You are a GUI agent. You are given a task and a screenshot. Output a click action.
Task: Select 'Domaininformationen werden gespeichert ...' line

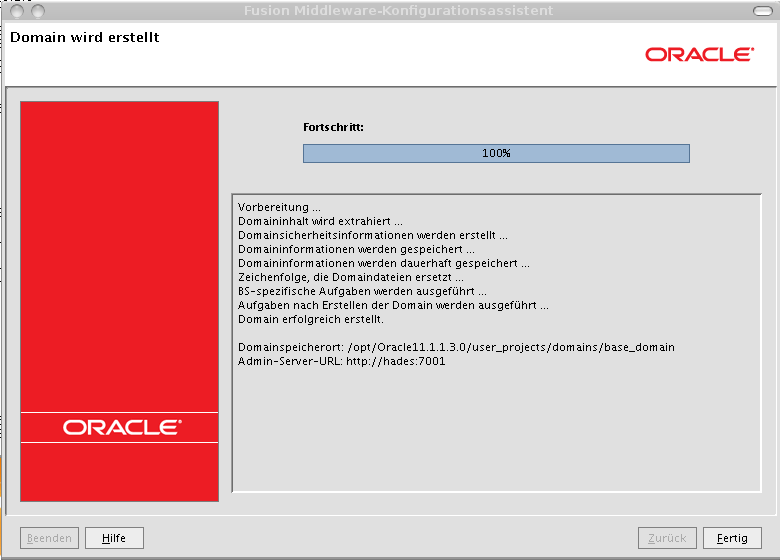pos(356,249)
